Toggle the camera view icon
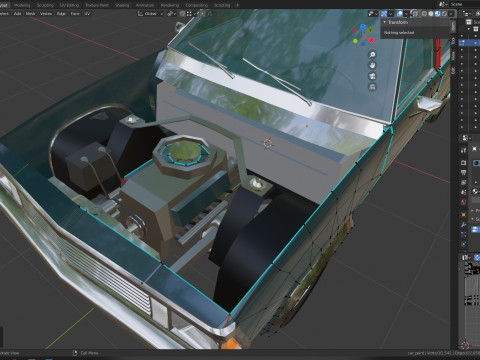This screenshot has width=480, height=360. pos(372,76)
